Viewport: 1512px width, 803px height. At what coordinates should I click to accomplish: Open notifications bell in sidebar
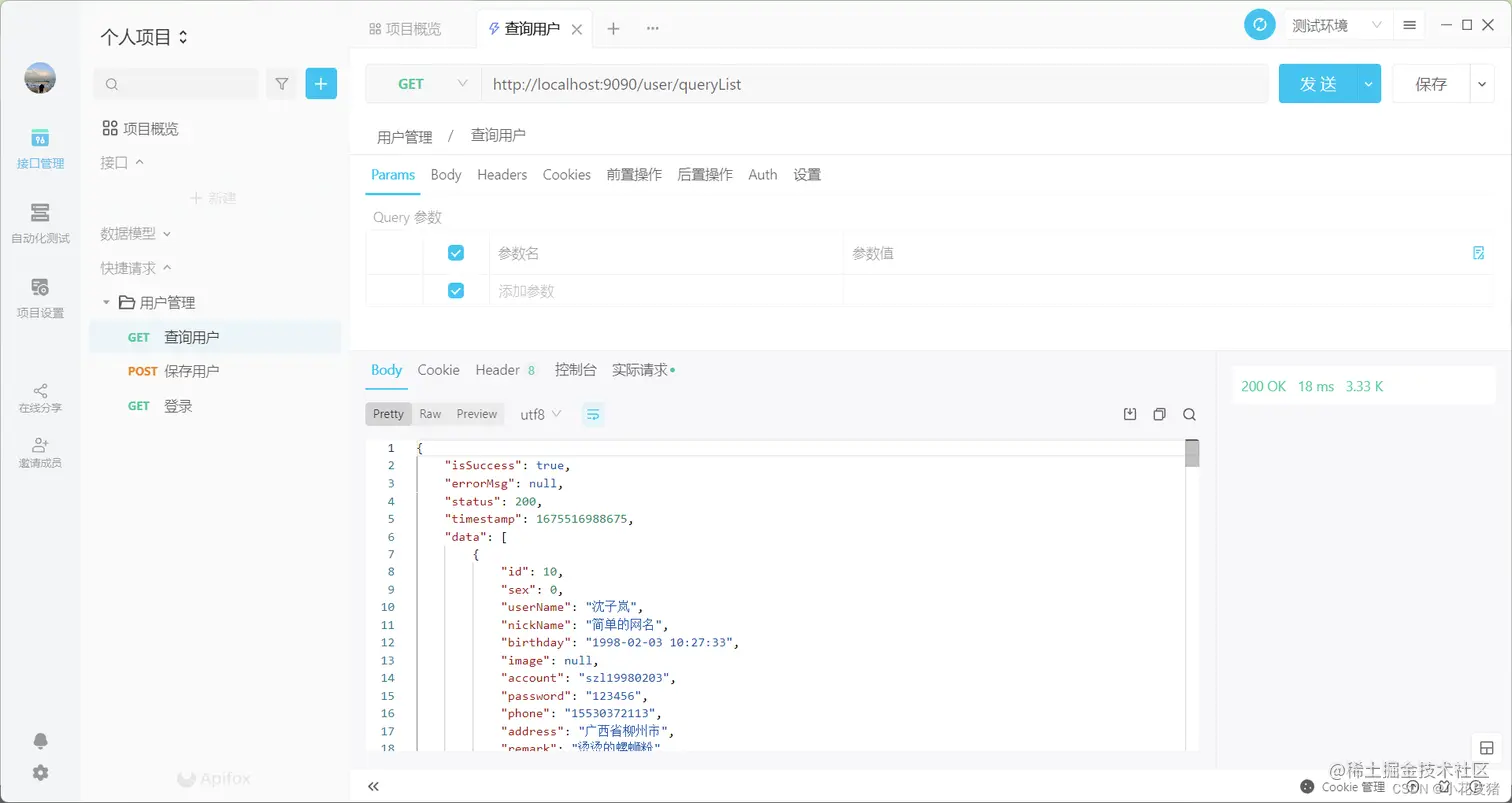(x=40, y=741)
